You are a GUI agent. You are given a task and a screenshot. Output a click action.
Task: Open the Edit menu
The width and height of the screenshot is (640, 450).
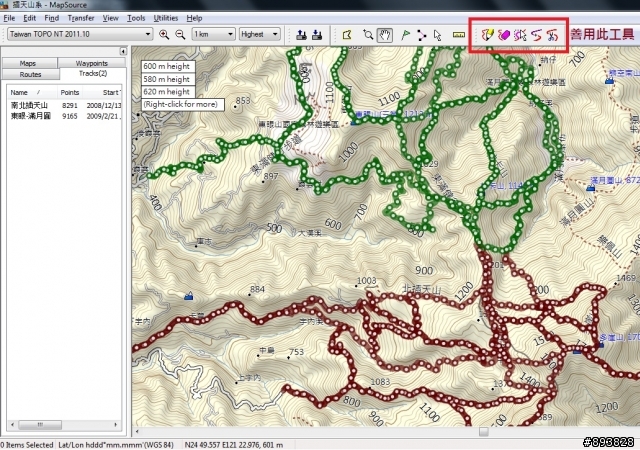pos(29,18)
